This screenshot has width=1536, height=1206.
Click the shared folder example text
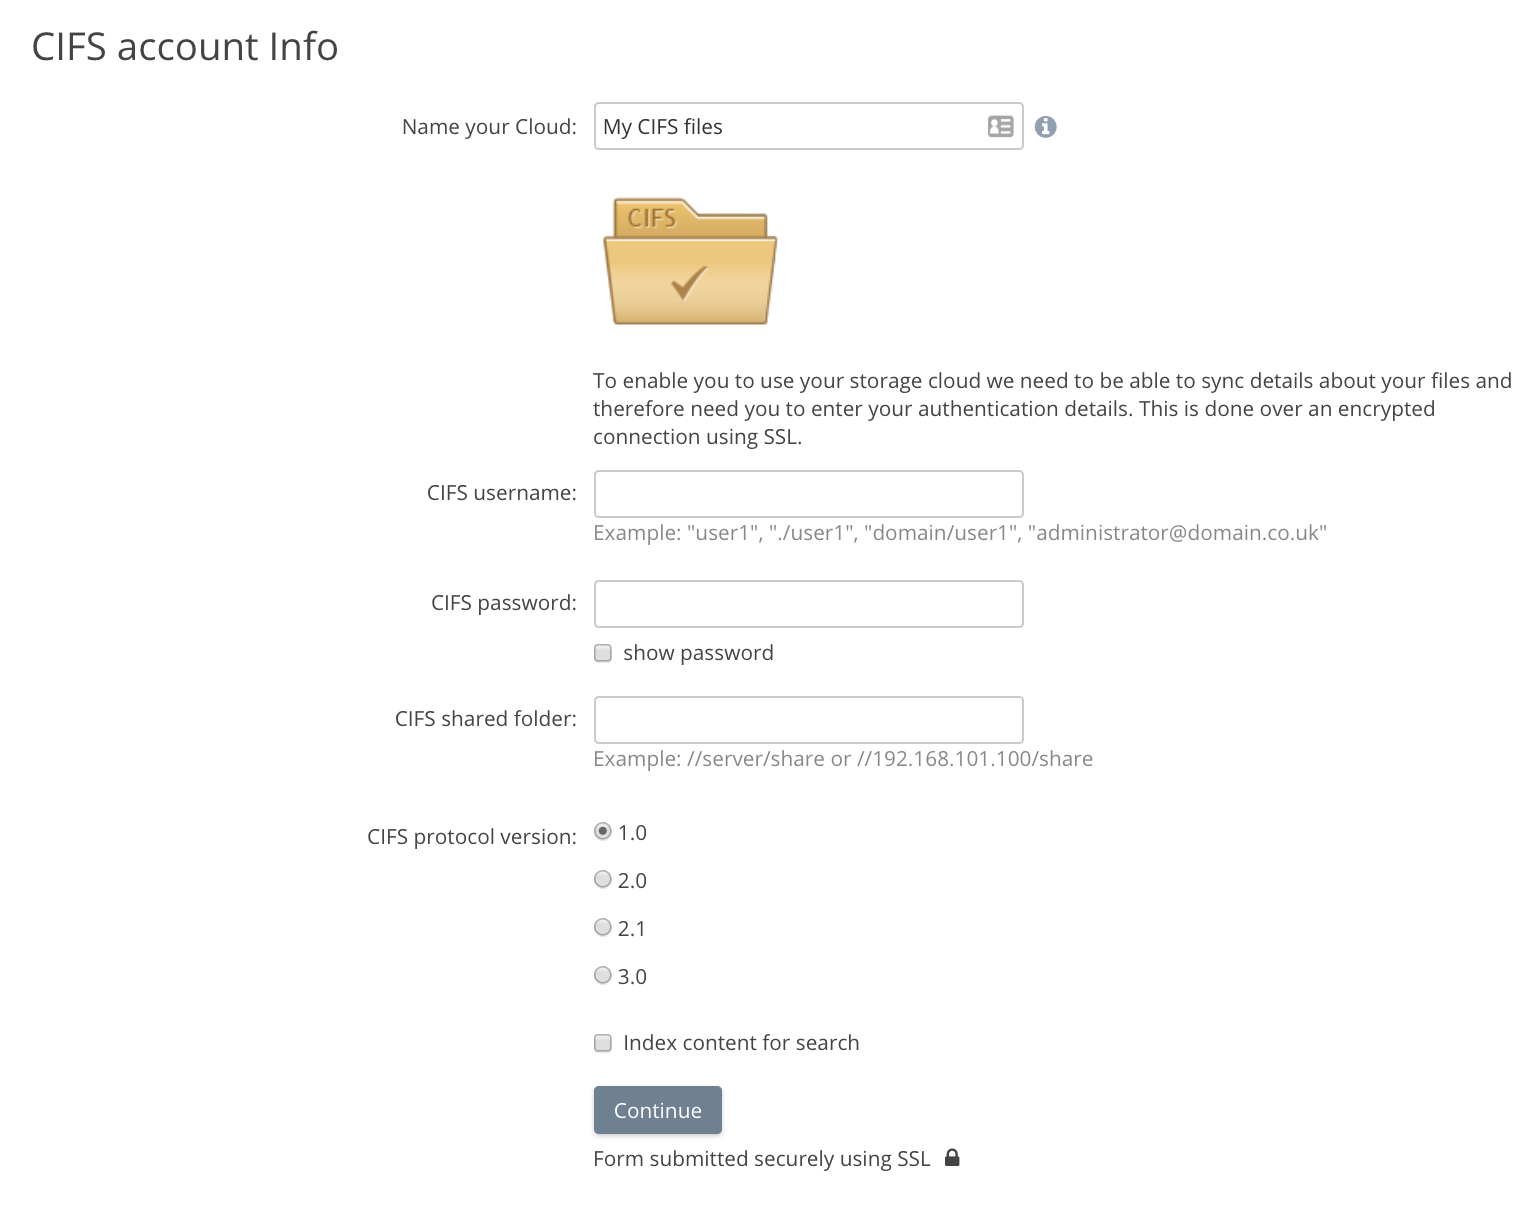843,758
